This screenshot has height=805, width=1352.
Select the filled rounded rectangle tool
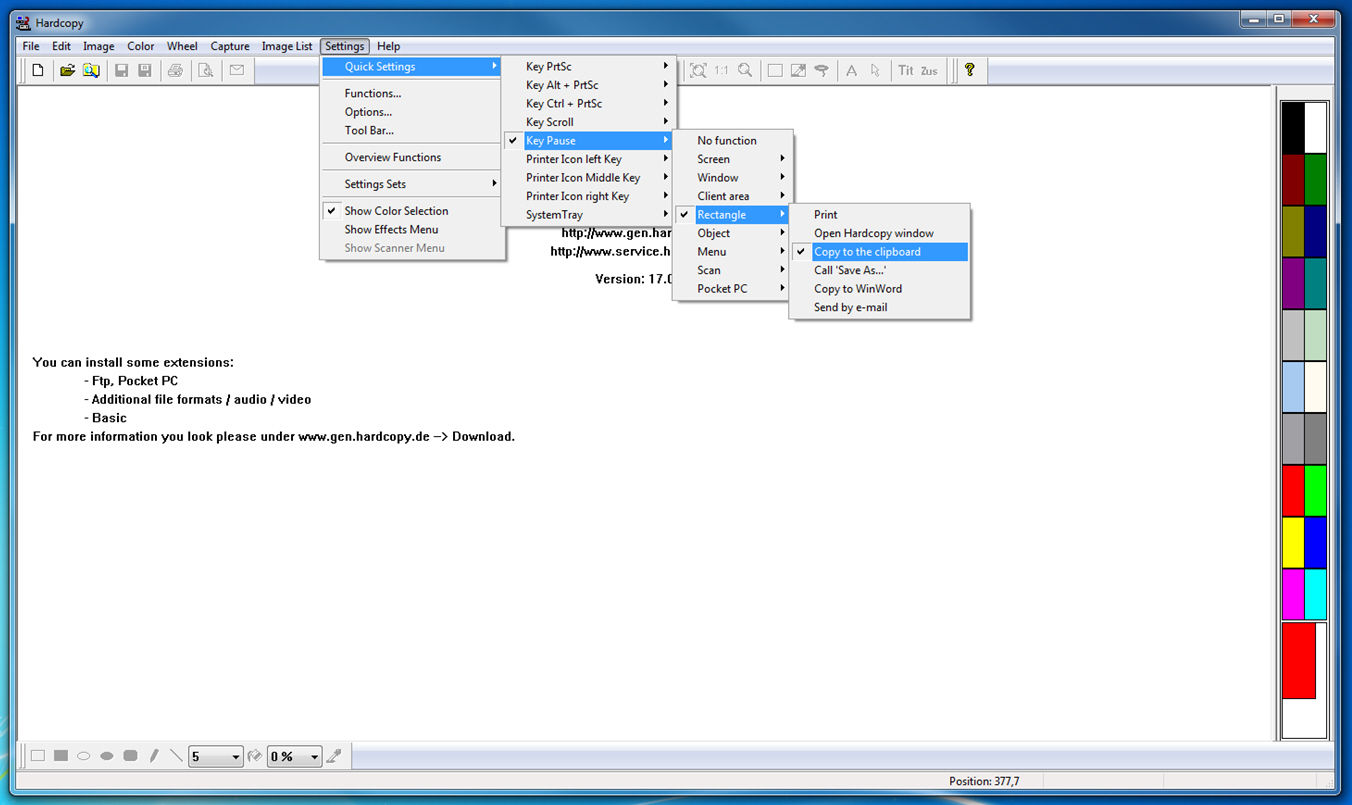[130, 756]
